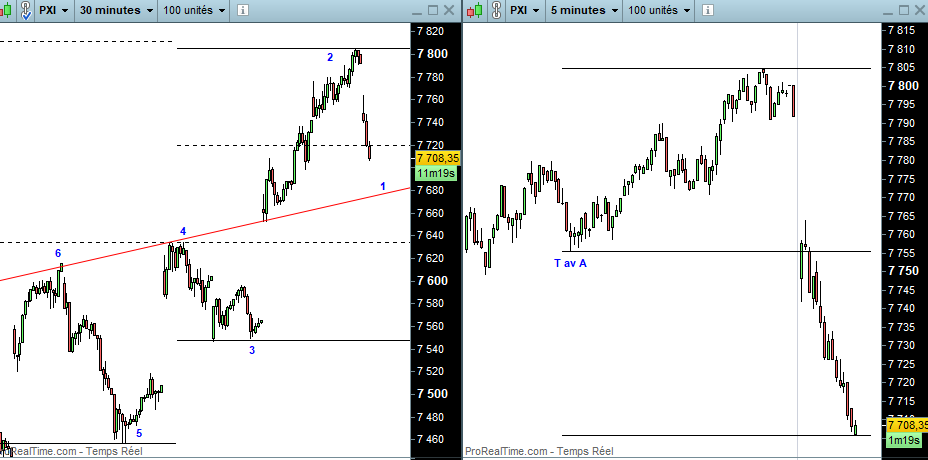The width and height of the screenshot is (928, 460).
Task: Open 100 unités dropdown in 30 minutes chart
Action: point(195,10)
